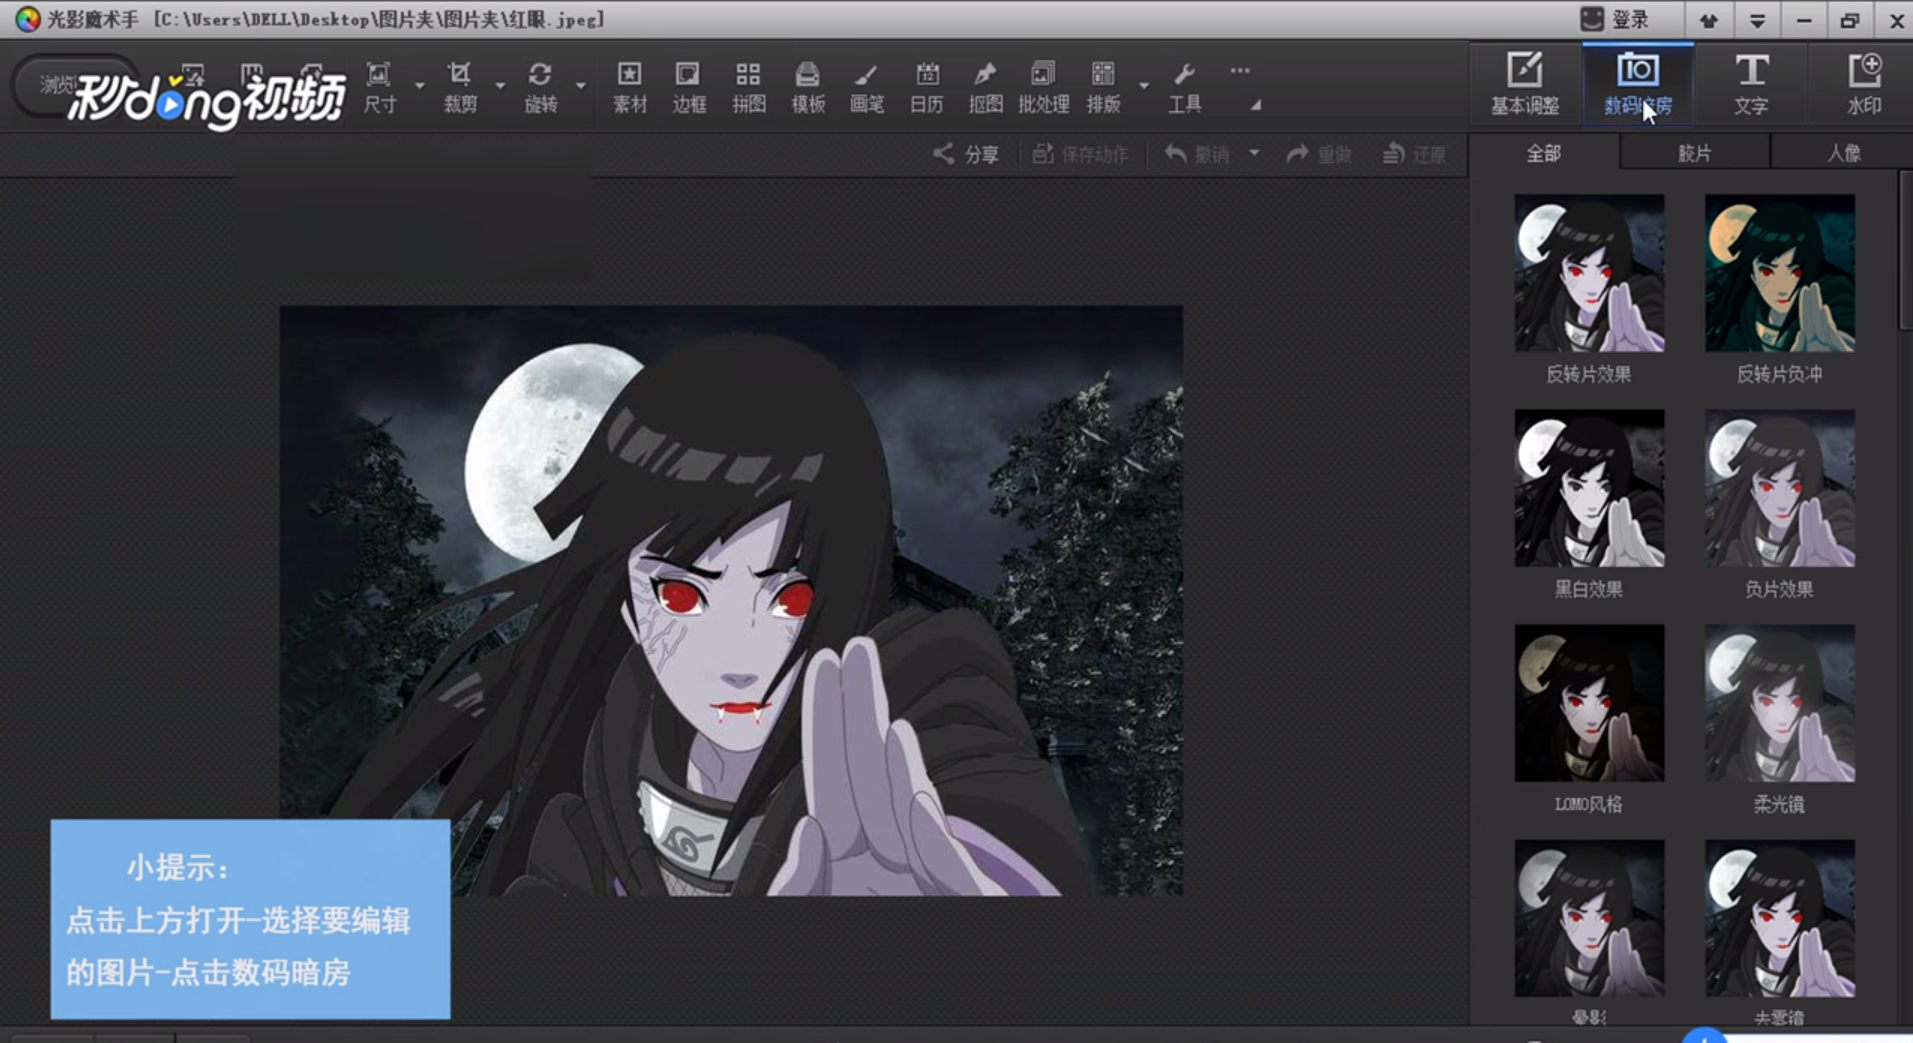Open the 边框 border tool
1913x1043 pixels.
[x=689, y=87]
